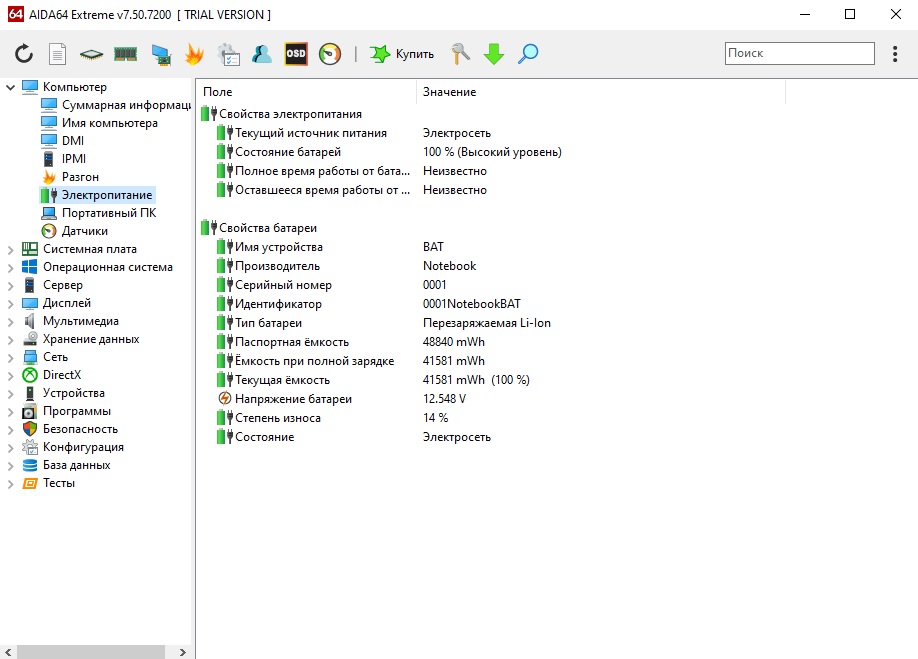Select the Состояние батарей row

tap(389, 152)
